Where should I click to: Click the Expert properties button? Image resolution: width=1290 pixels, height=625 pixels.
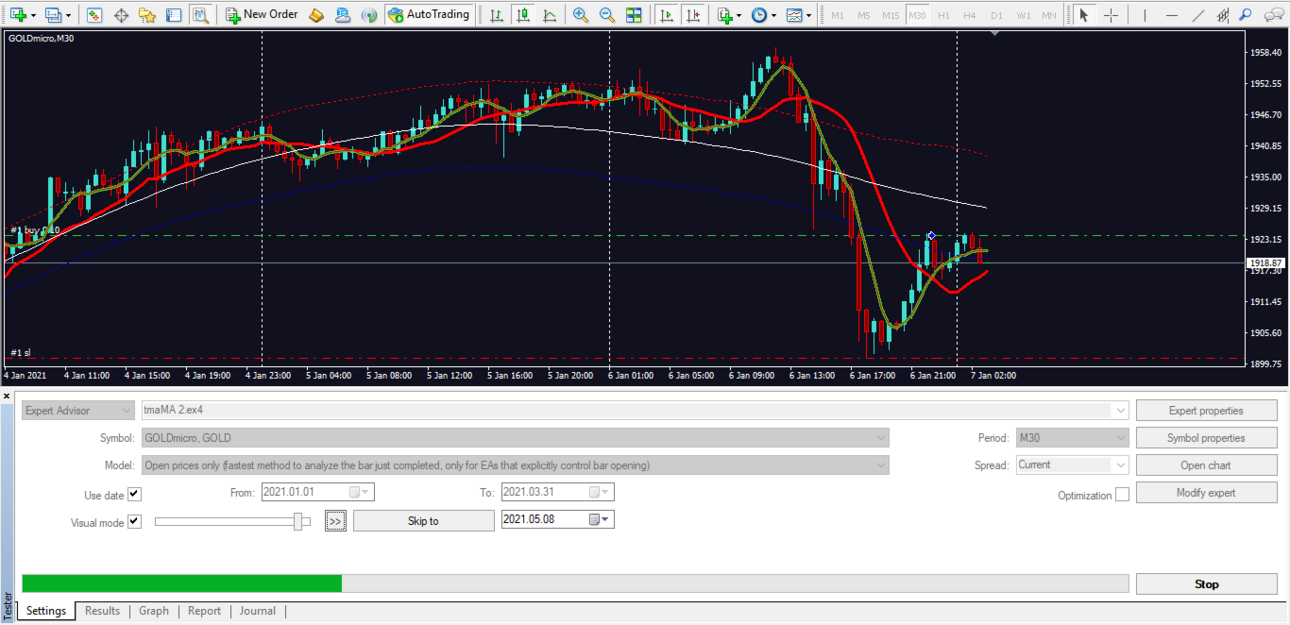click(x=1206, y=411)
